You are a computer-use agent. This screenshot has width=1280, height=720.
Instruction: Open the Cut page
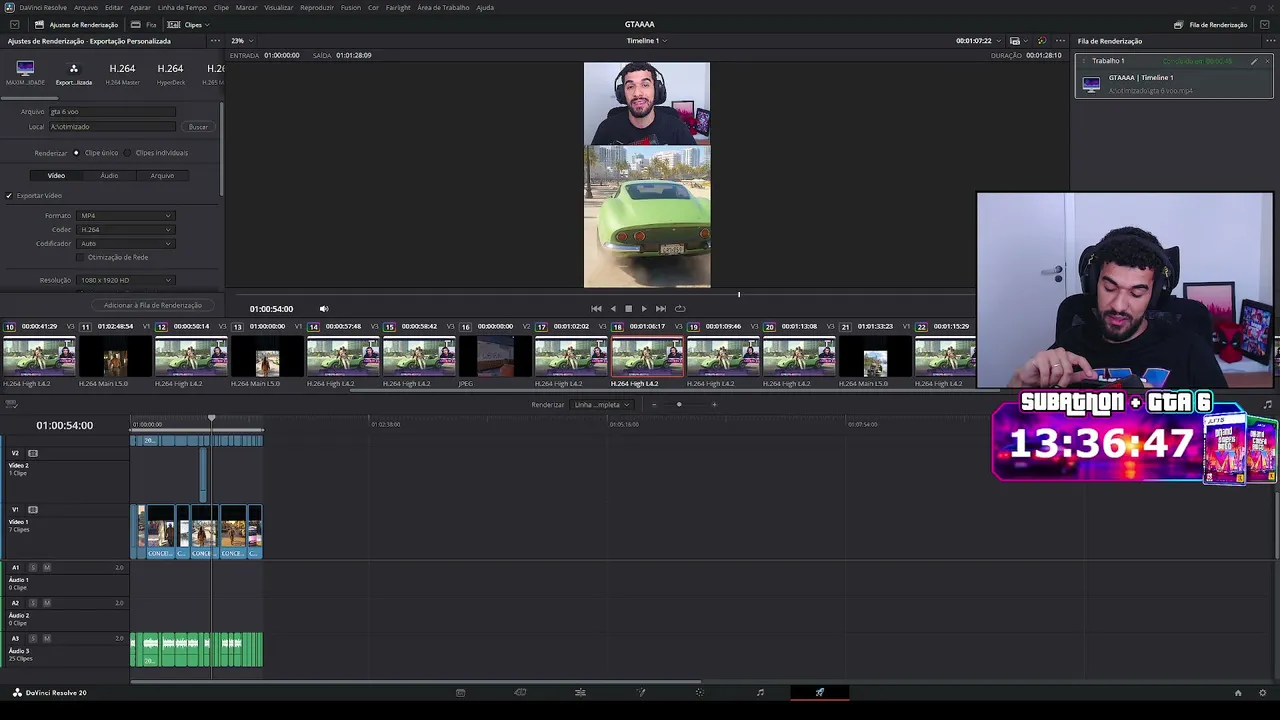pos(520,692)
